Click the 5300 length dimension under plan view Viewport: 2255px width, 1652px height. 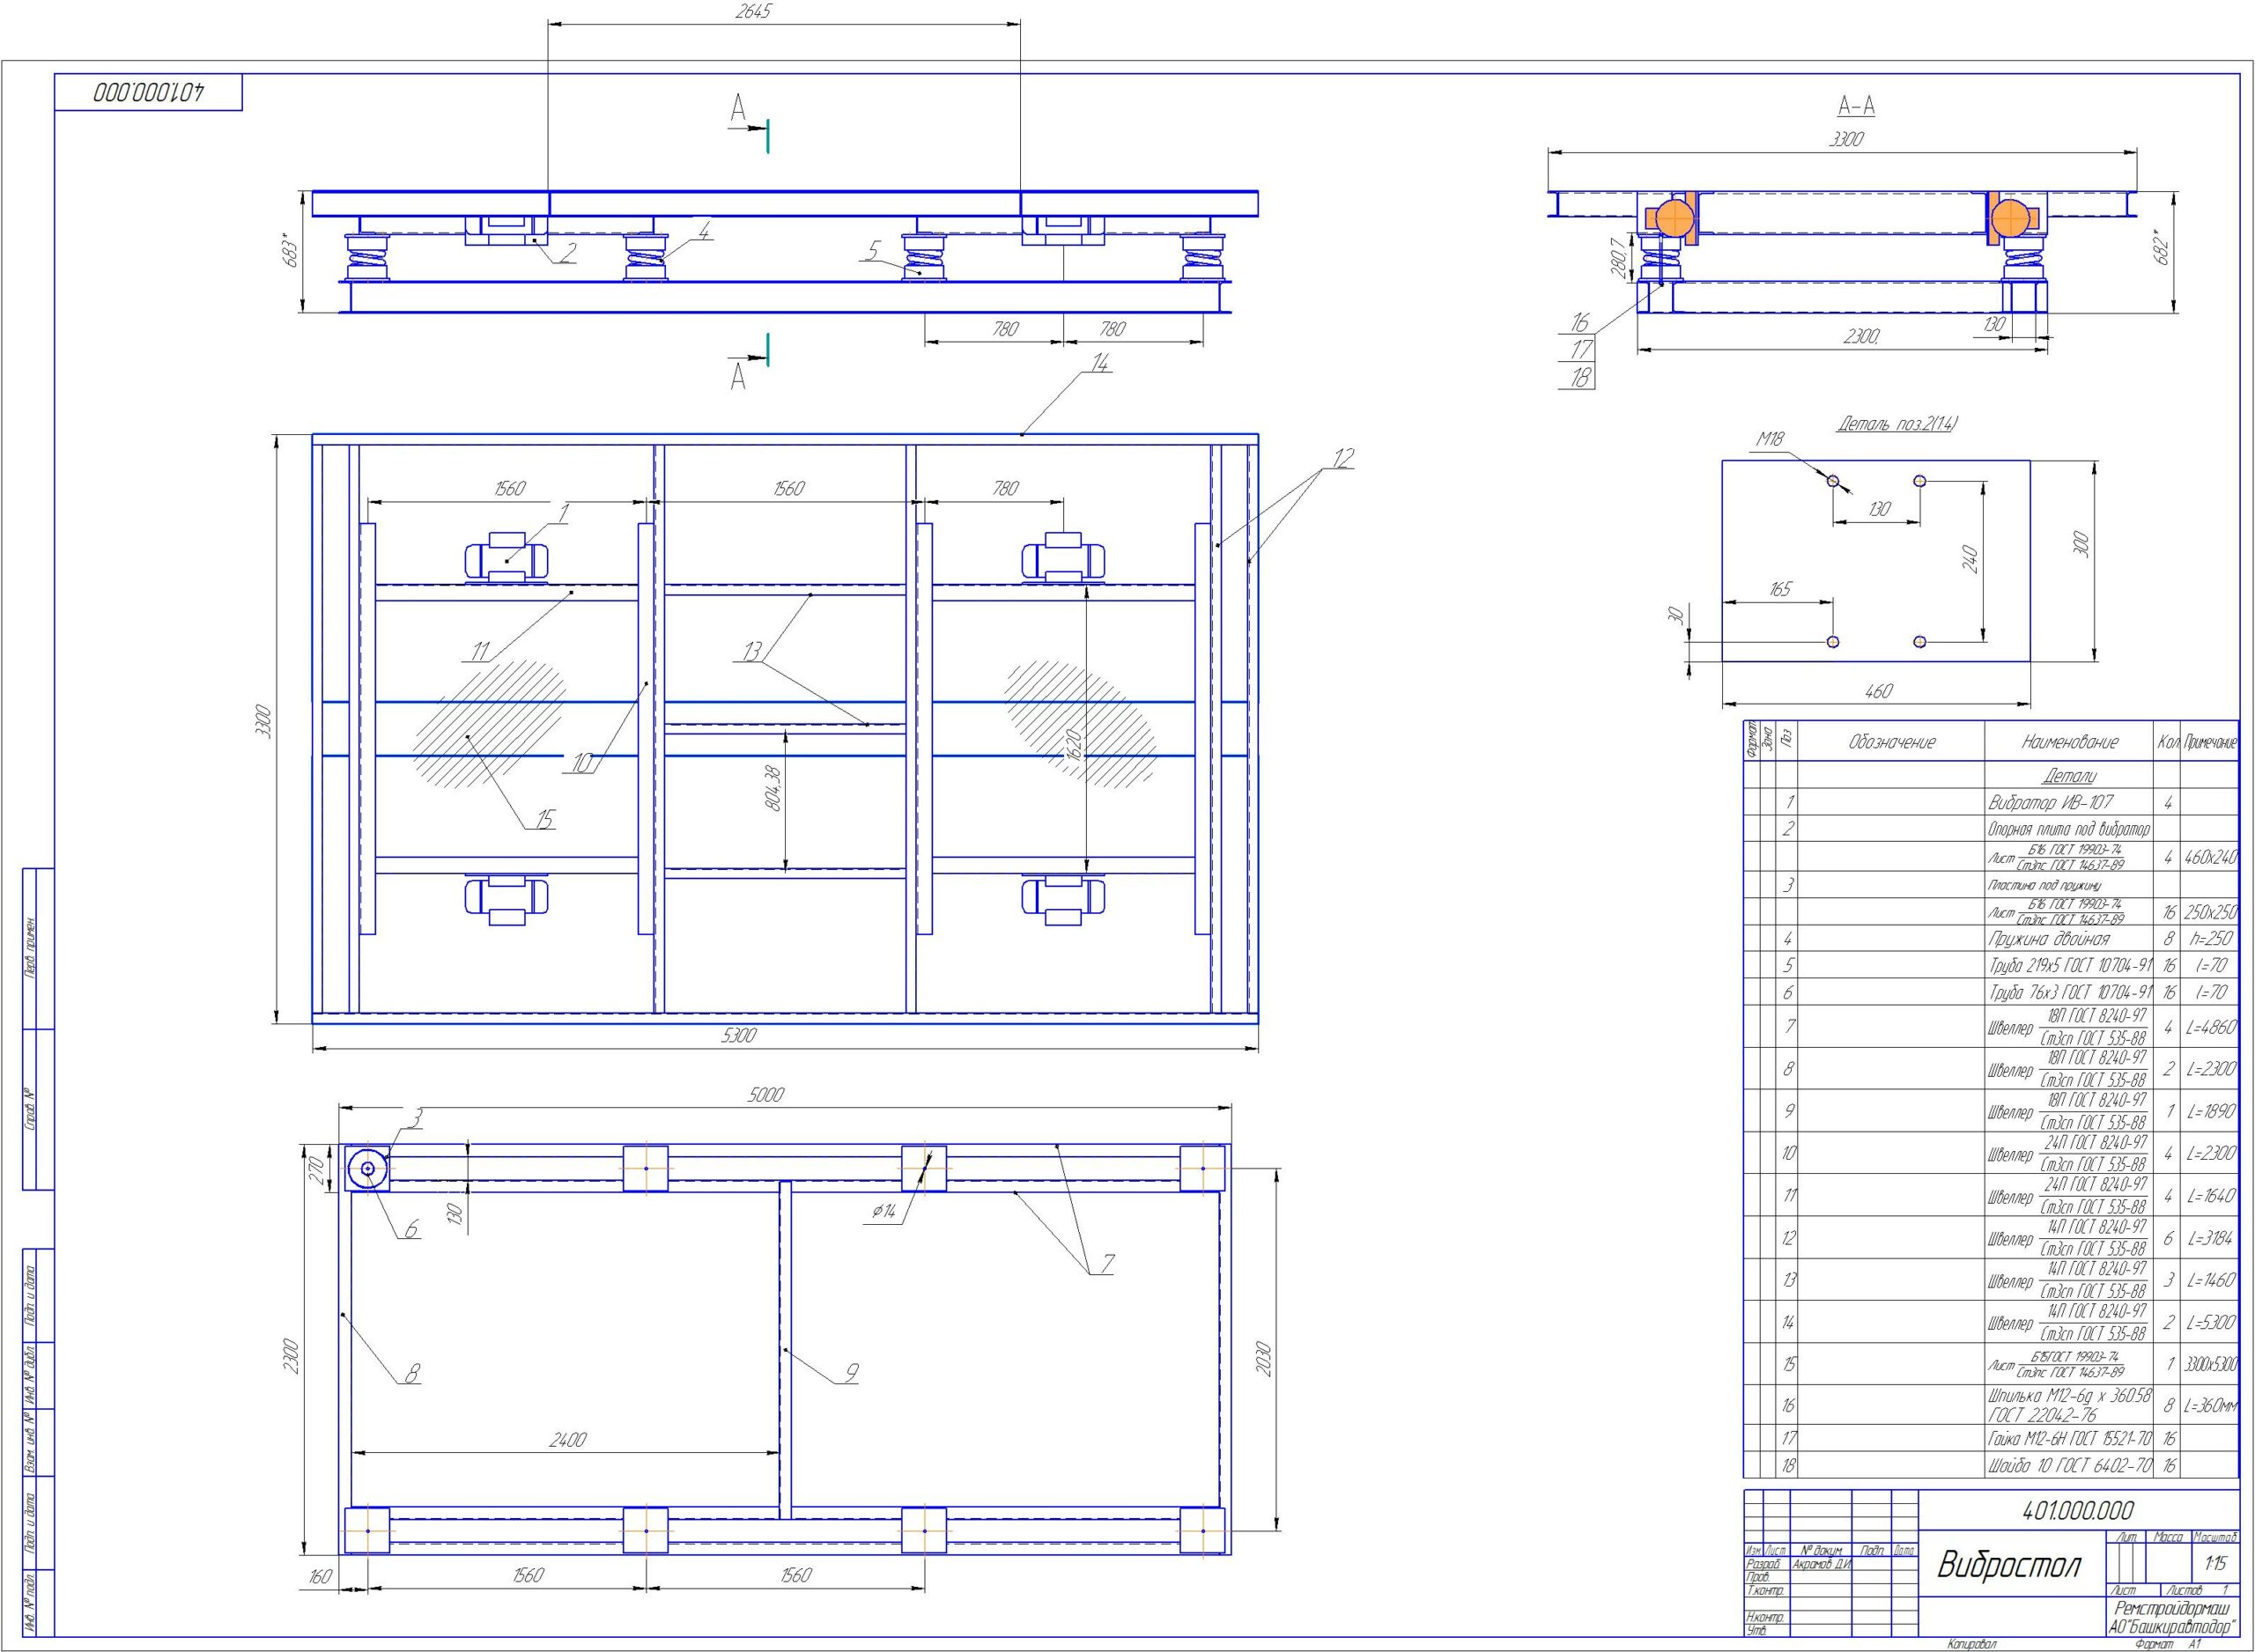(x=738, y=1036)
